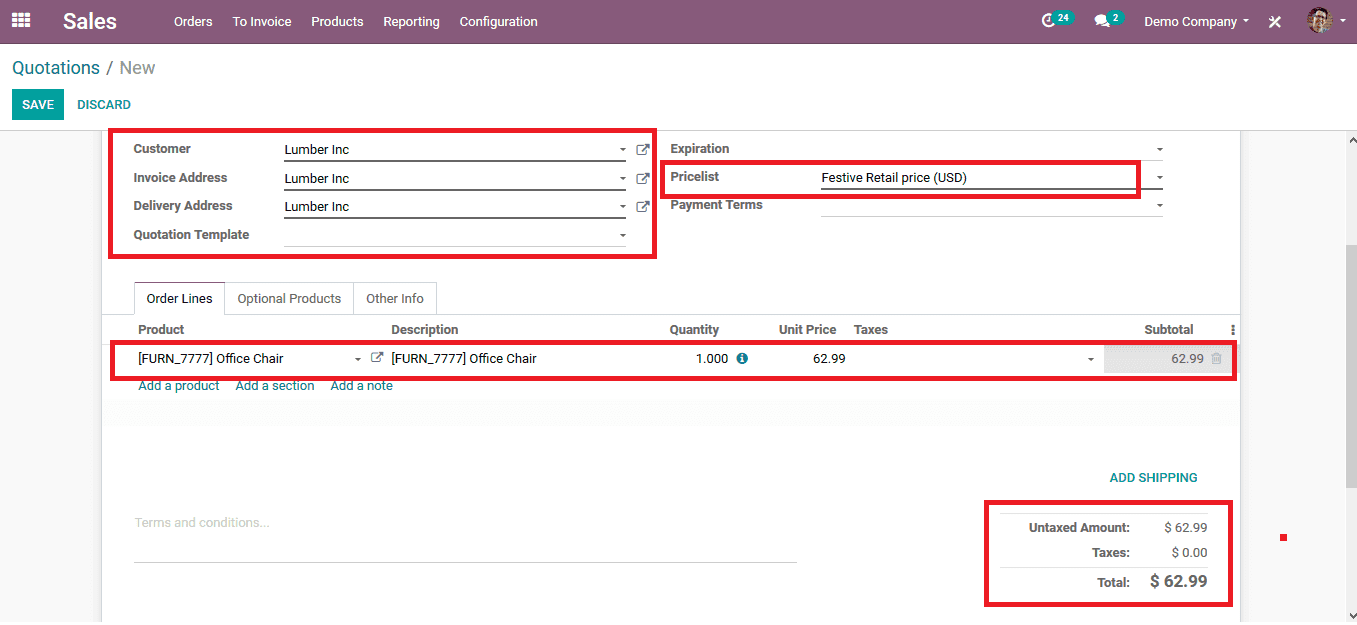
Task: Open the To Invoice menu
Action: [x=262, y=21]
